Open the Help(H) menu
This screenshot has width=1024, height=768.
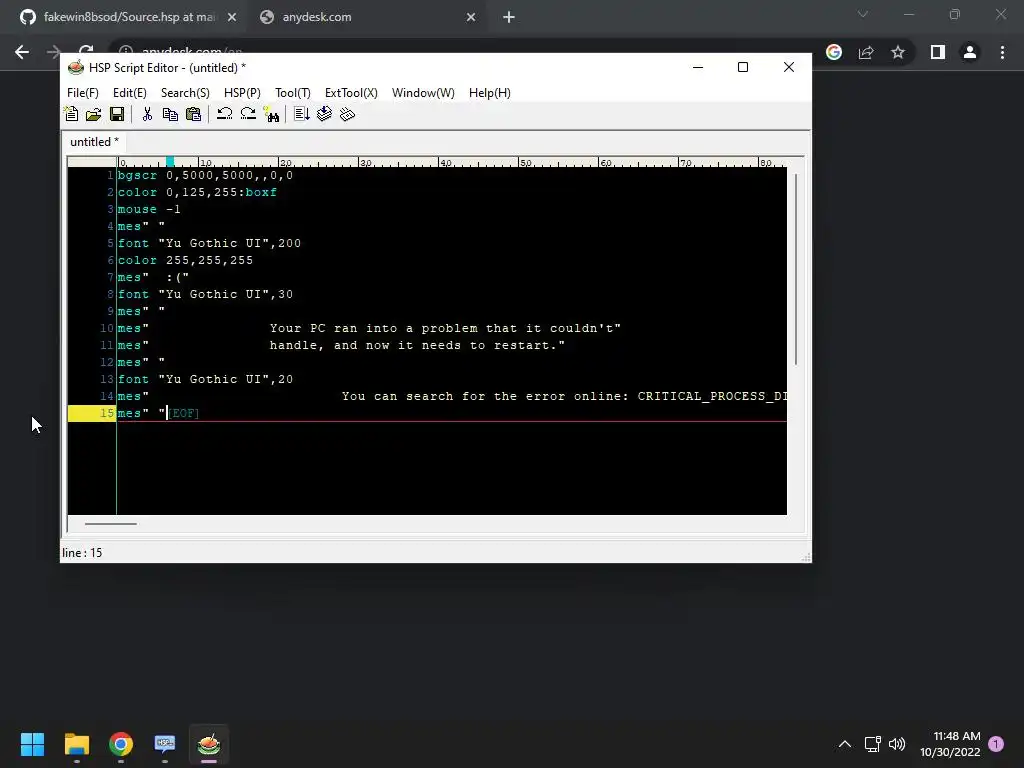pos(490,93)
